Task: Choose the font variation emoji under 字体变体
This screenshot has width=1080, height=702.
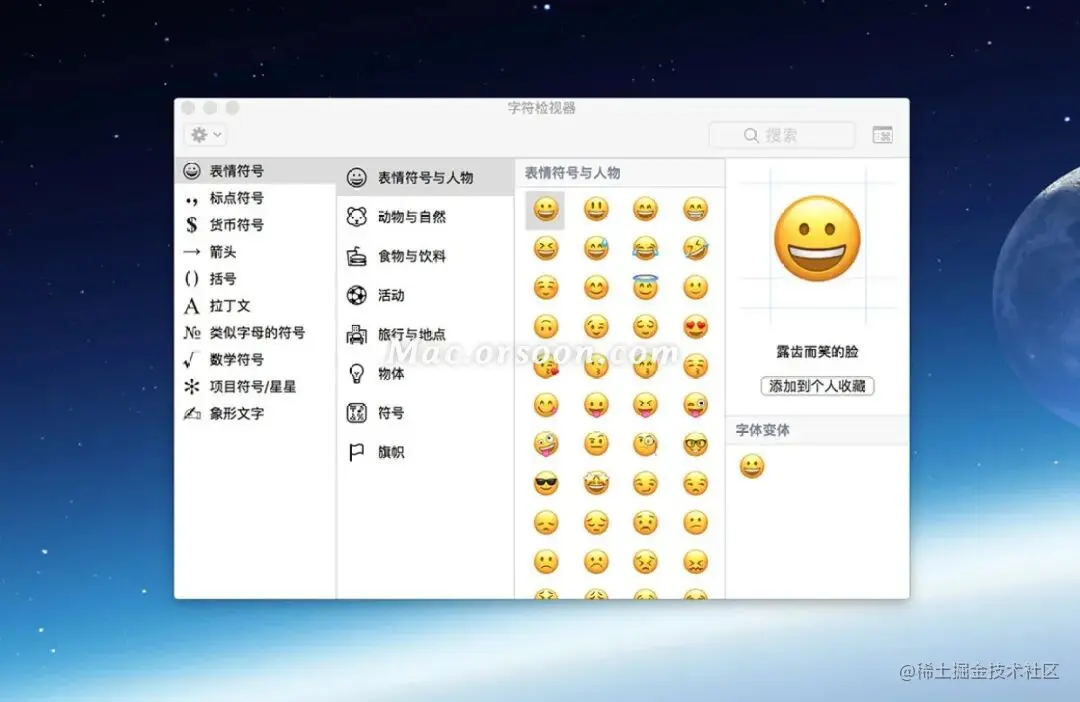Action: click(751, 467)
